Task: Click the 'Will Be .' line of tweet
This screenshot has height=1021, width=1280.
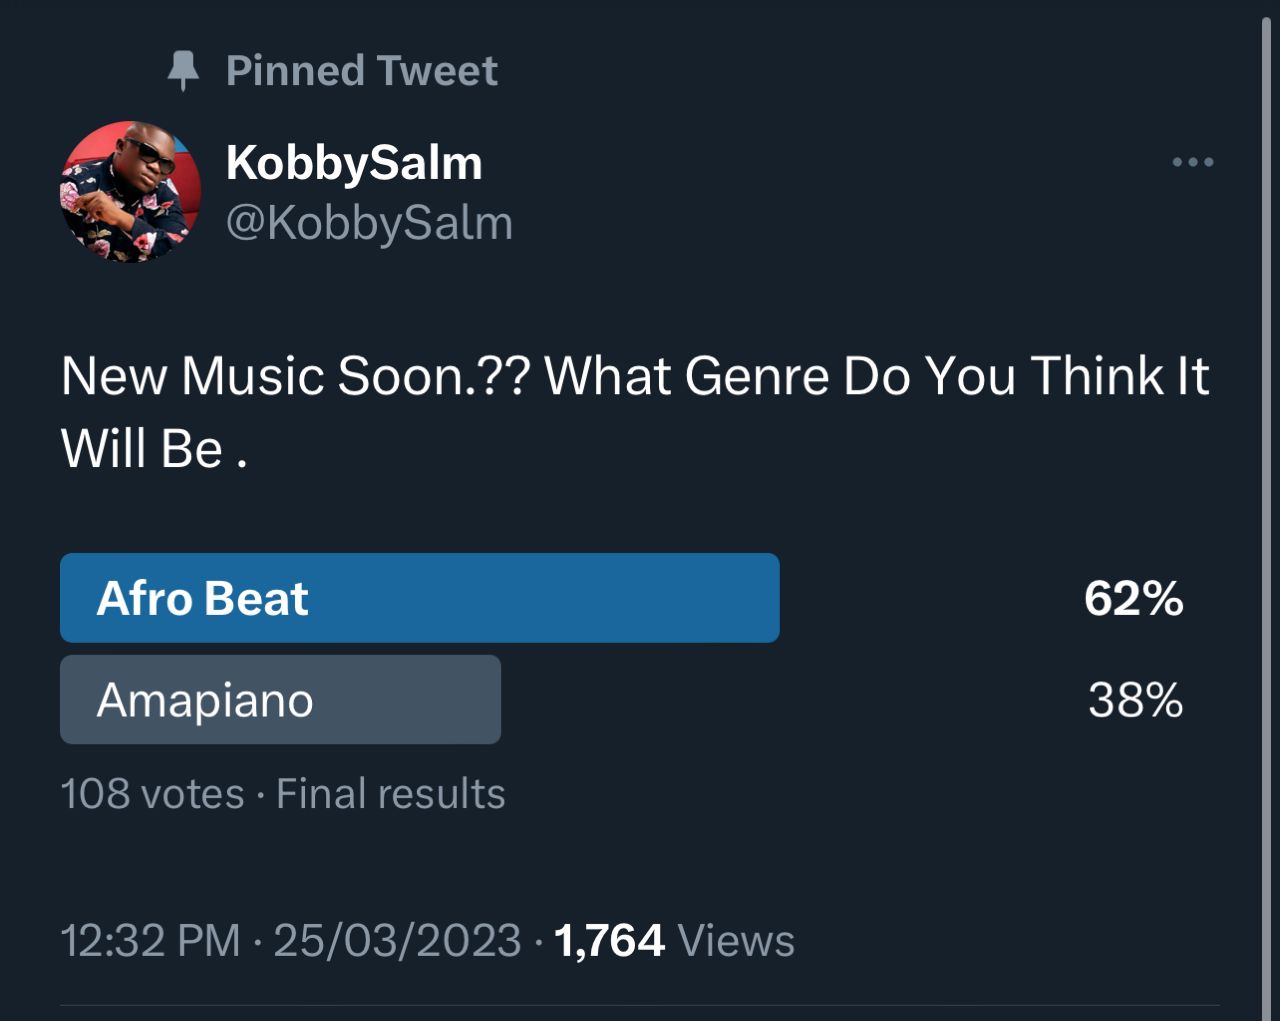Action: (154, 448)
